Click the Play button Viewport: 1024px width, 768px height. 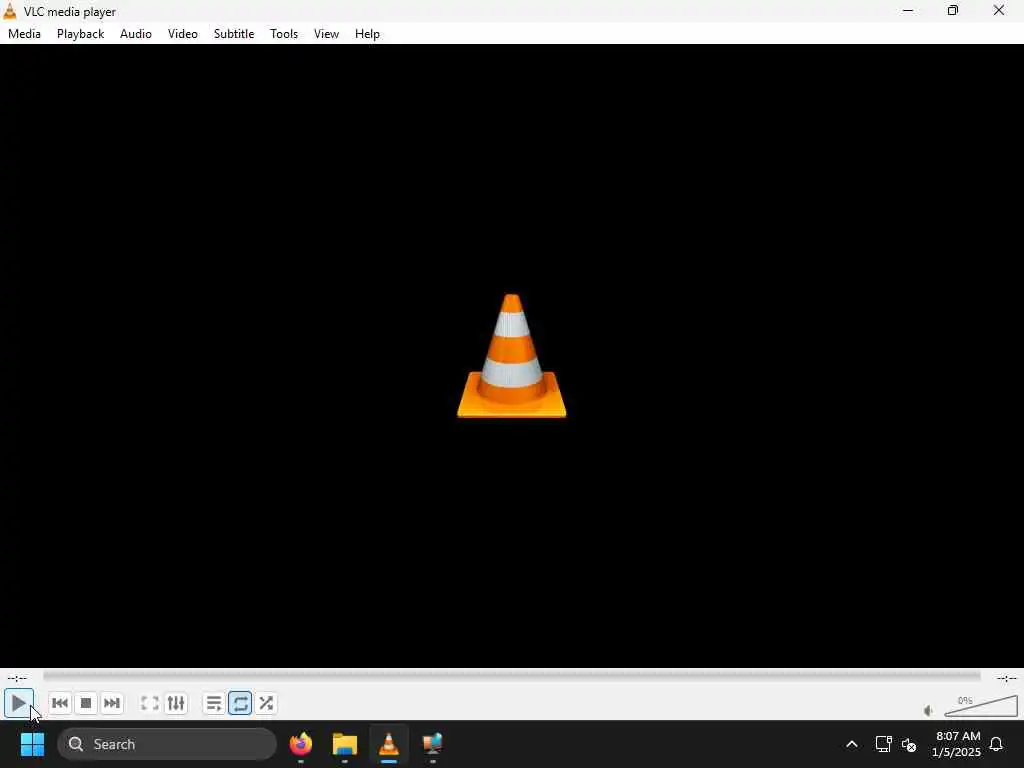point(18,703)
